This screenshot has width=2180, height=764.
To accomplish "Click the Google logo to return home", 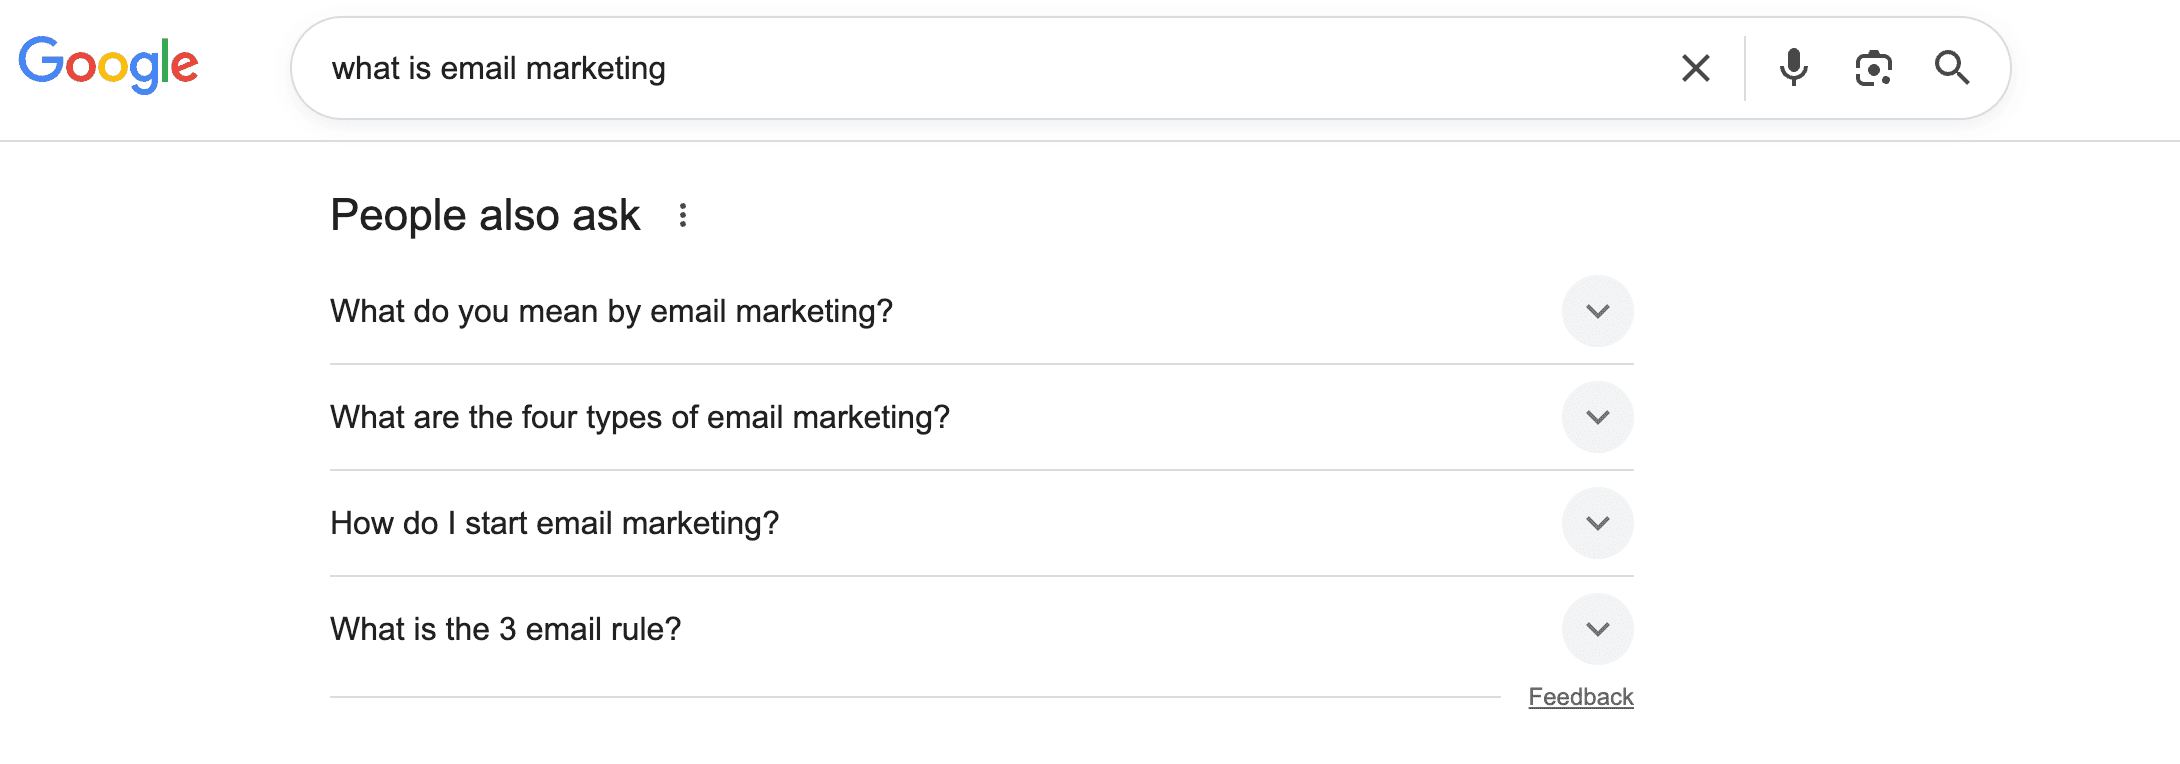I will pyautogui.click(x=107, y=64).
